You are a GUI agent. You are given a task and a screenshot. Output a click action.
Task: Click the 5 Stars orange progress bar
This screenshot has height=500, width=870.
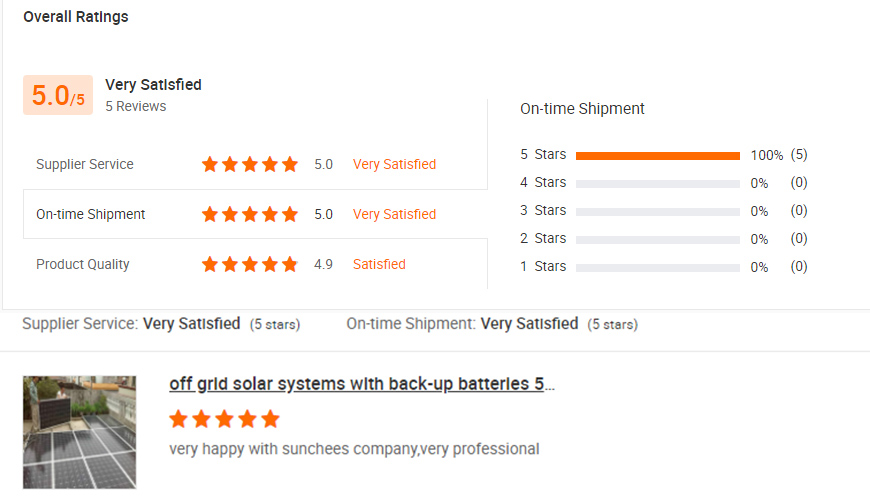click(x=657, y=155)
